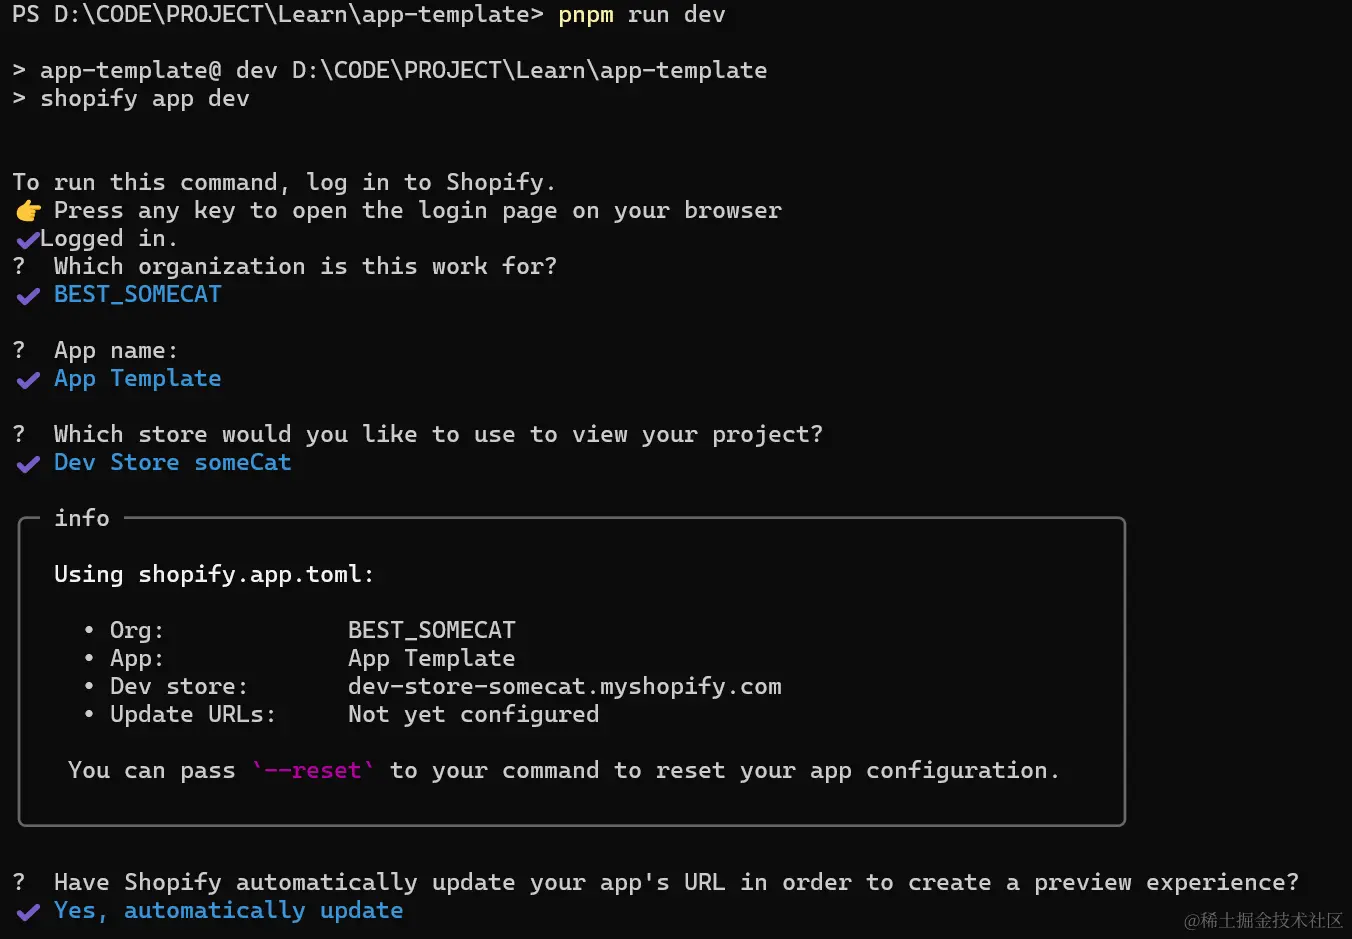Click the 'Dev store:' label
This screenshot has height=939, width=1352.
(179, 687)
